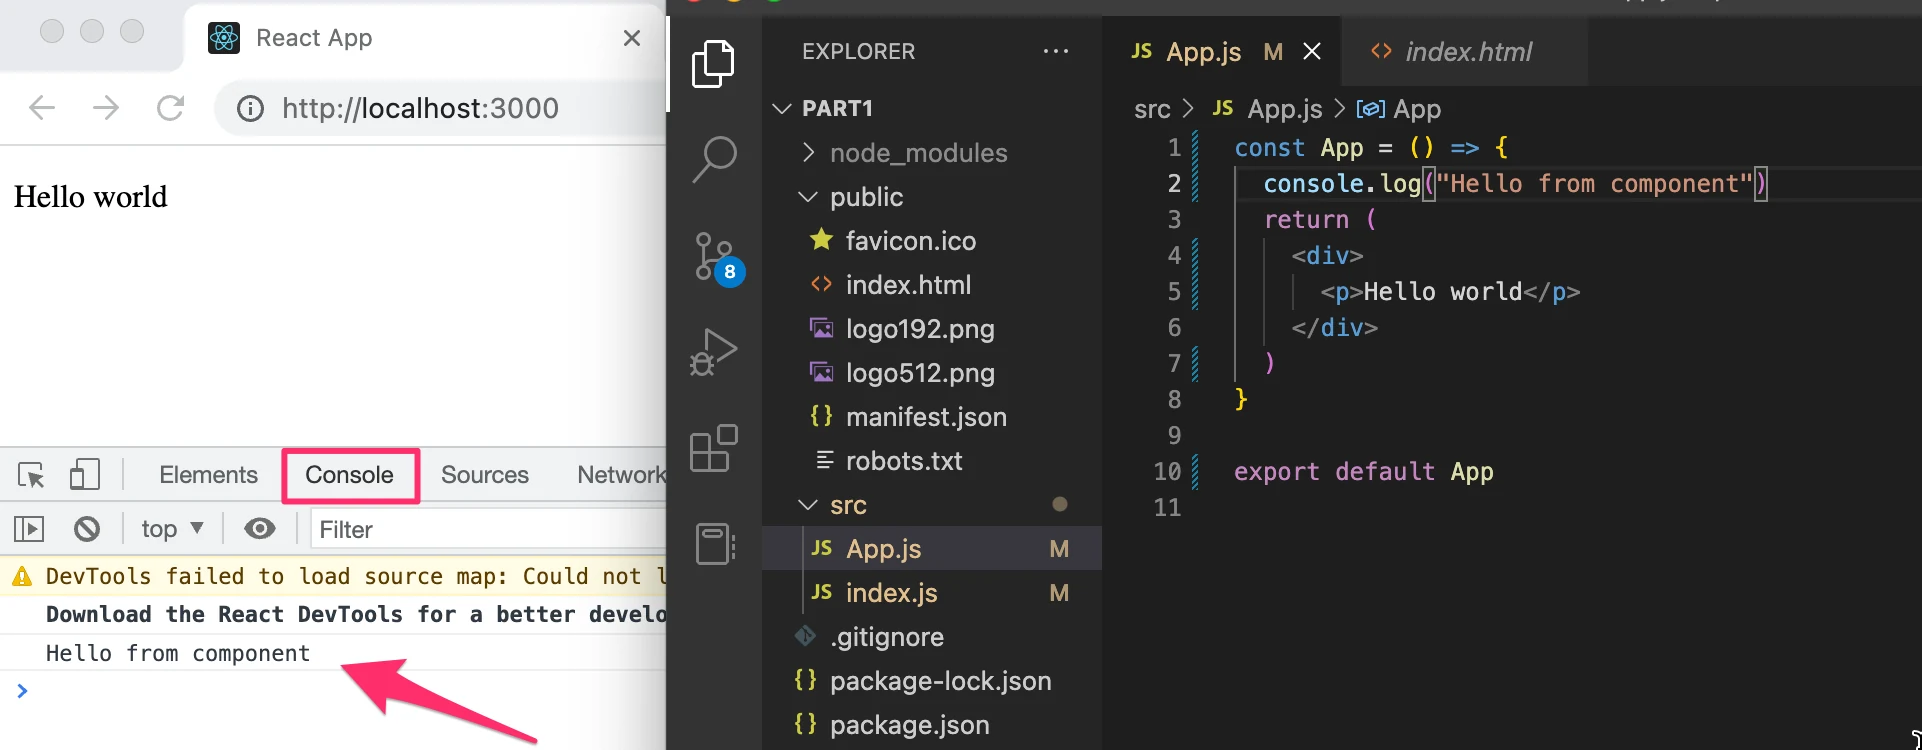
Task: Toggle the DevTools device toolbar
Action: point(84,475)
